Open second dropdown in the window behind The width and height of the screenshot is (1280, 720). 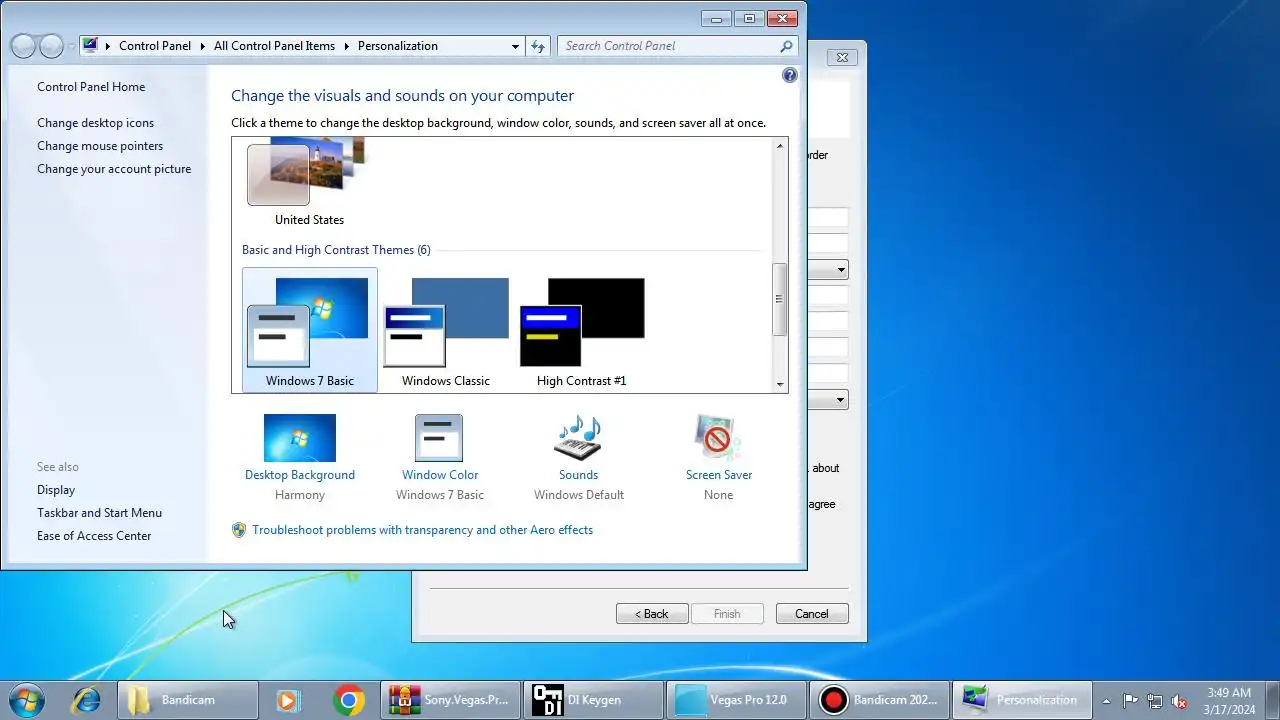(841, 400)
